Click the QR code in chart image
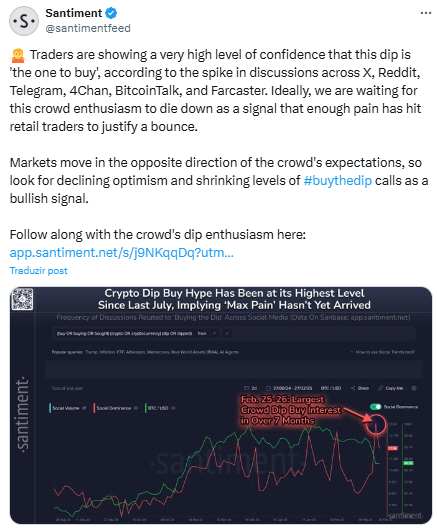437x528 pixels. [23, 299]
